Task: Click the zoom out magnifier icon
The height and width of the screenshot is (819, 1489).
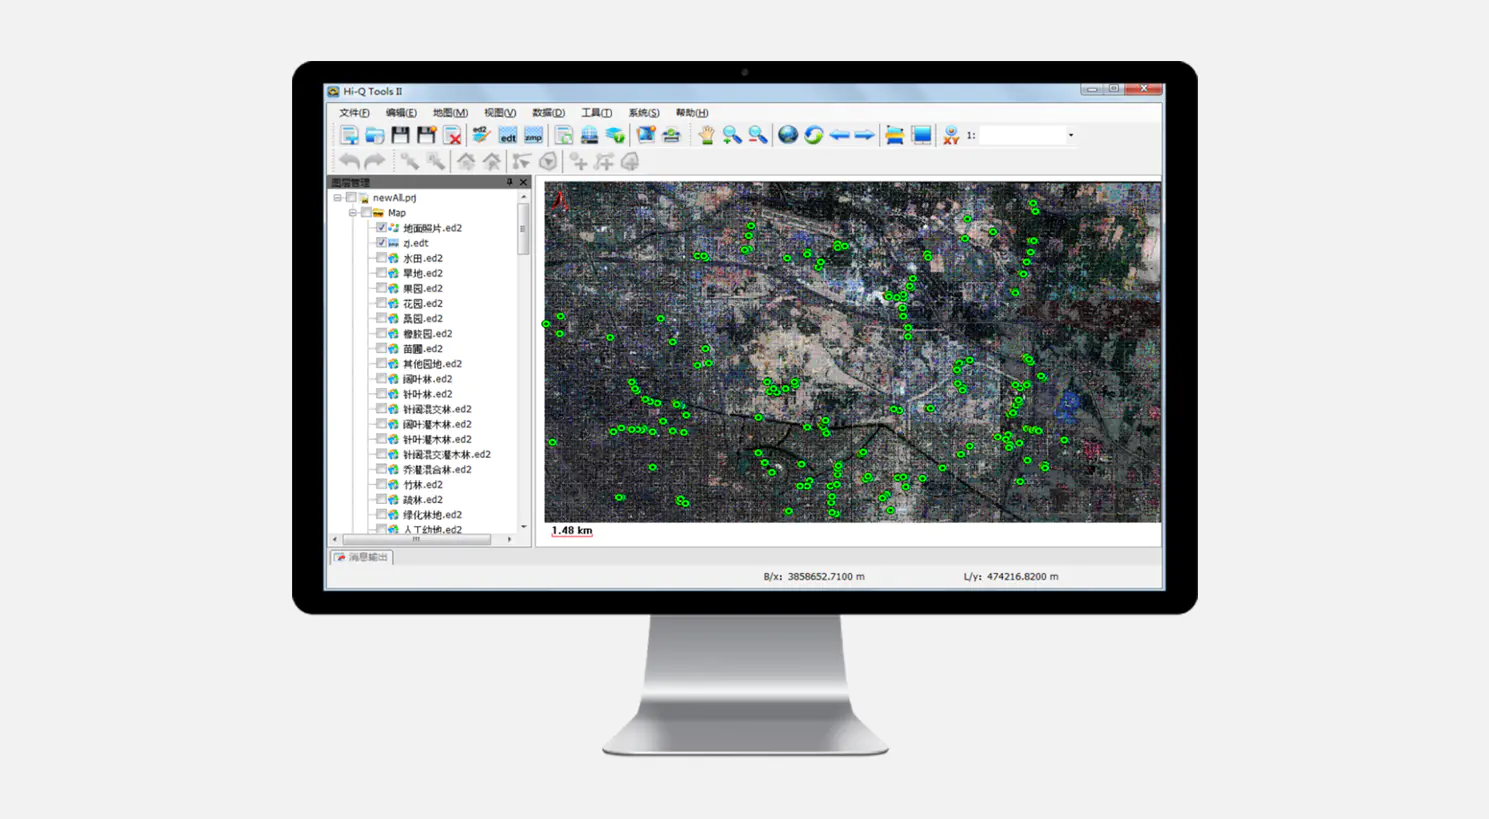Action: pos(758,135)
